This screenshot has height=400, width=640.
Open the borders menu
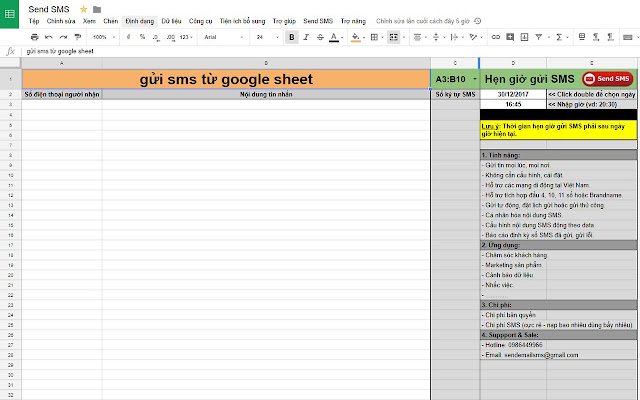coord(374,37)
